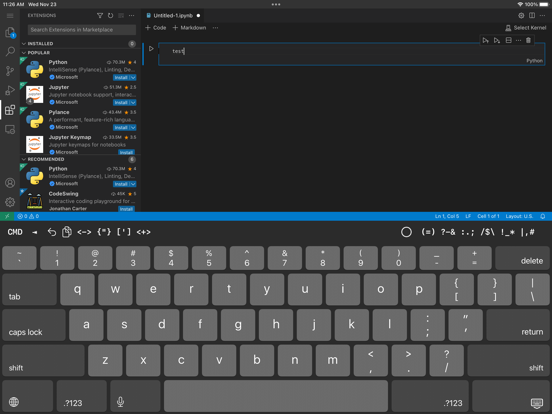Select the Untitled-1.ipynb tab
The height and width of the screenshot is (414, 552).
[x=173, y=15]
